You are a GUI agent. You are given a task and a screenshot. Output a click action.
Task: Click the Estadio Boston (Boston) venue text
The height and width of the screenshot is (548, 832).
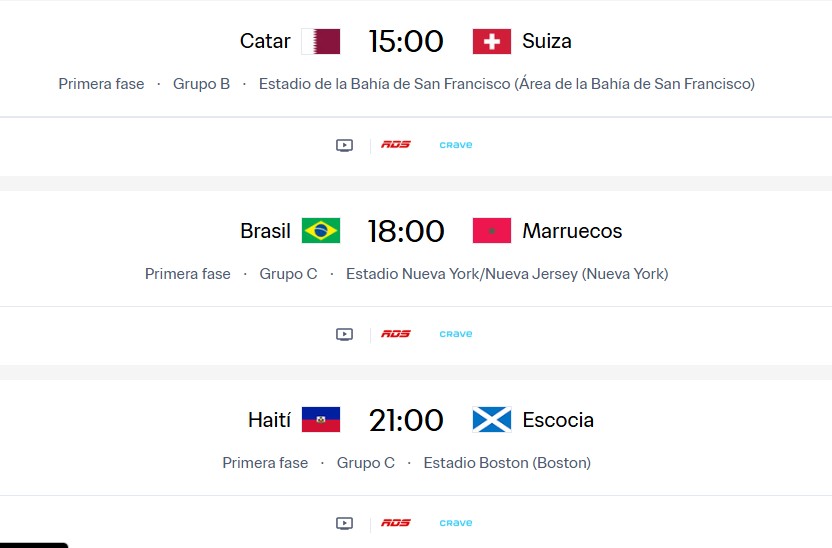point(507,463)
